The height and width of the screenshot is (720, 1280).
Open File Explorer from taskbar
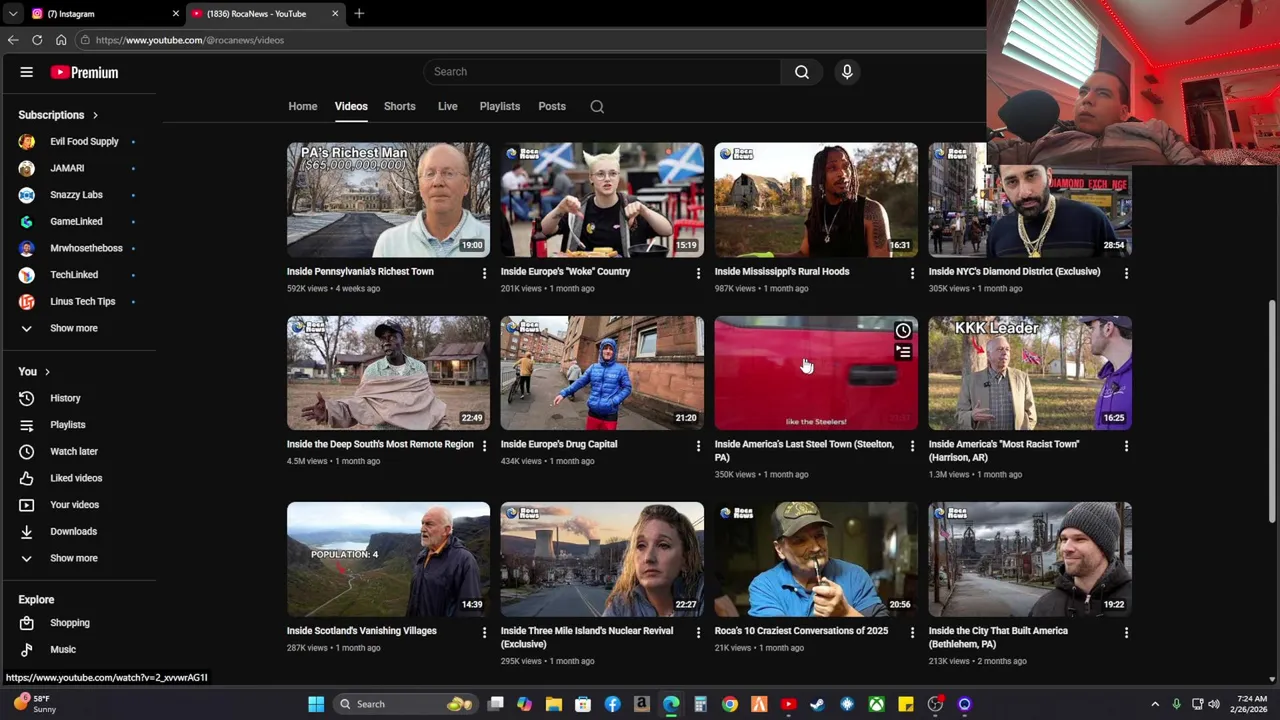(554, 704)
